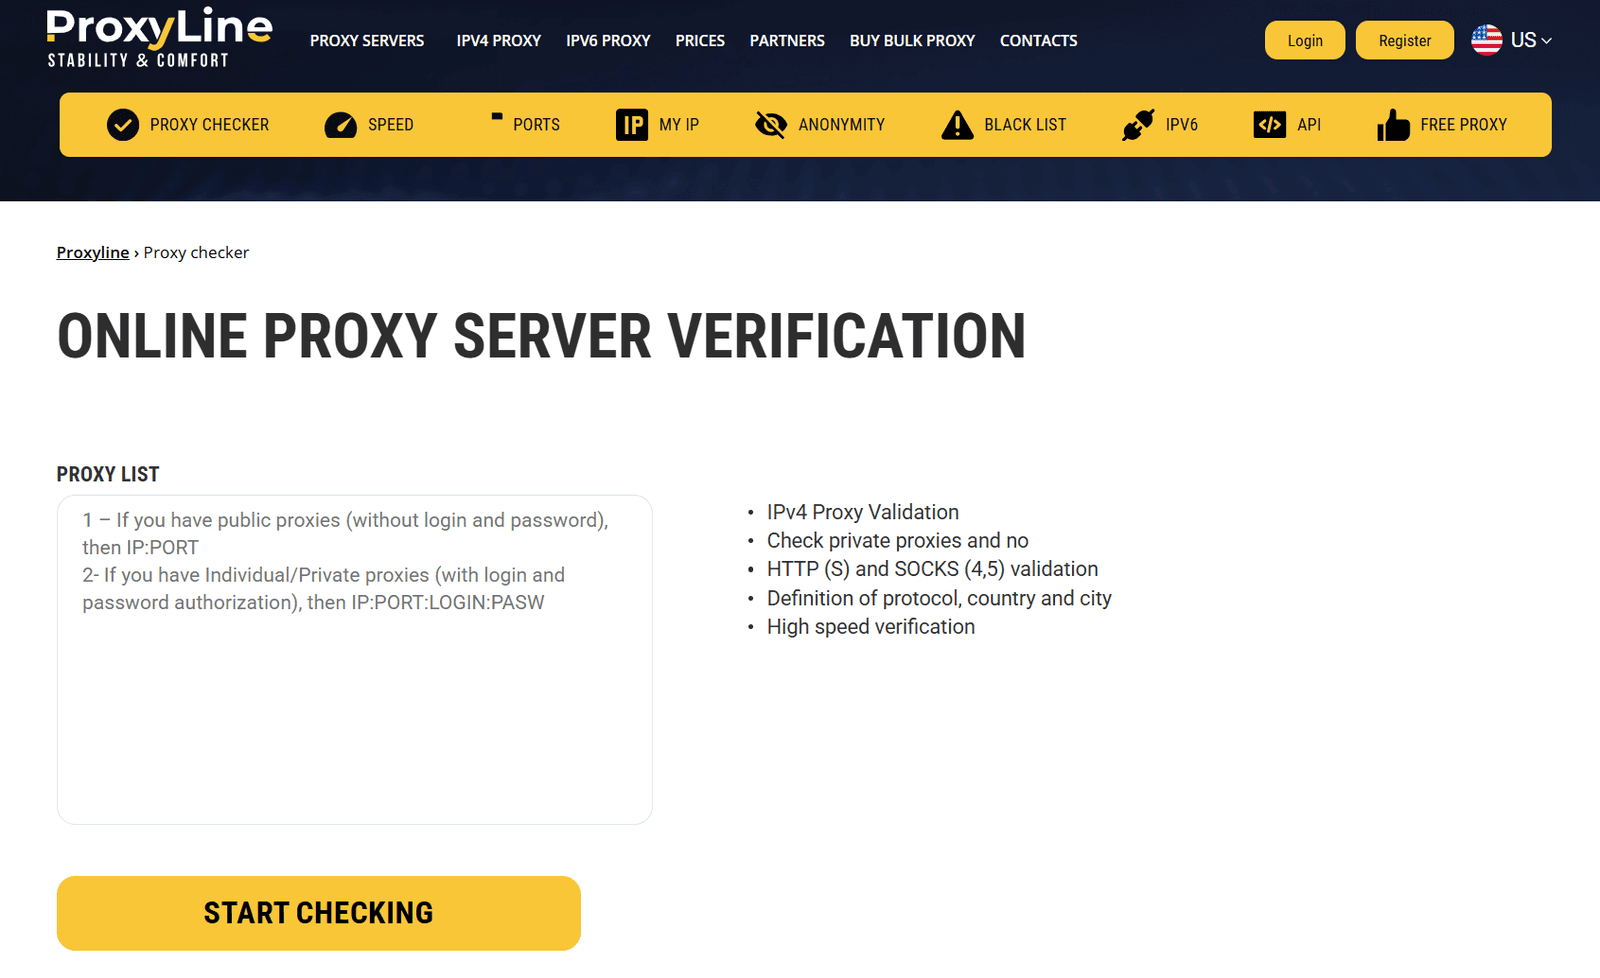Image resolution: width=1600 pixels, height=978 pixels.
Task: Click the Login button
Action: (x=1305, y=40)
